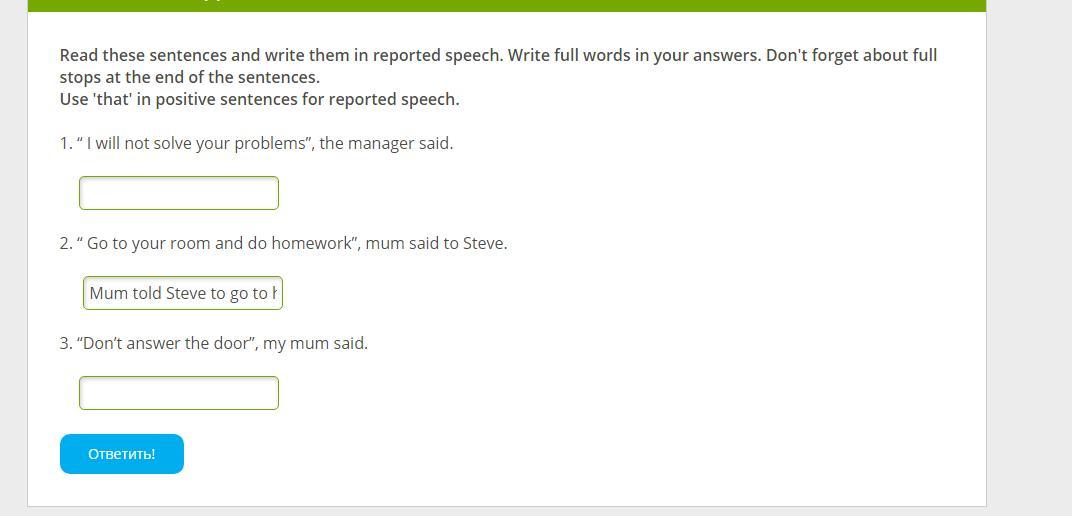Image resolution: width=1072 pixels, height=516 pixels.
Task: Click the words 'mum said to Steve'
Action: pyautogui.click(x=436, y=243)
